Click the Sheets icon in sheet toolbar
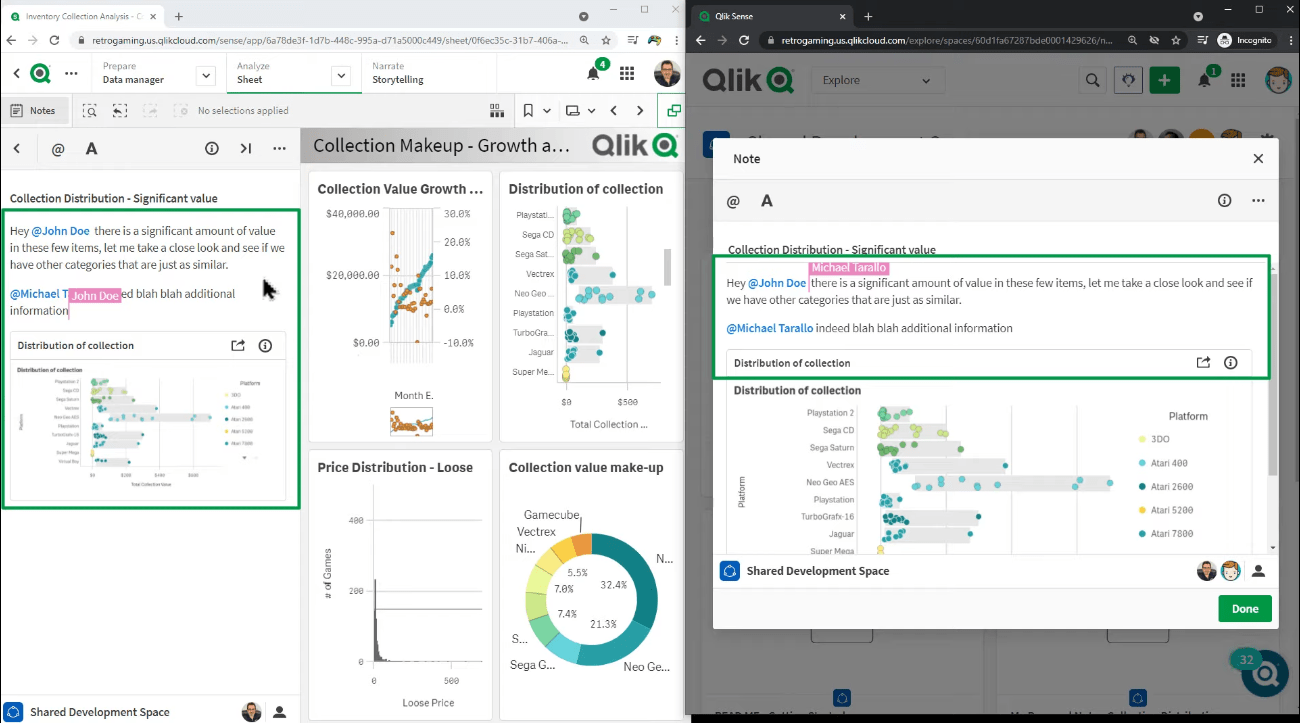The width and height of the screenshot is (1300, 723). click(572, 111)
